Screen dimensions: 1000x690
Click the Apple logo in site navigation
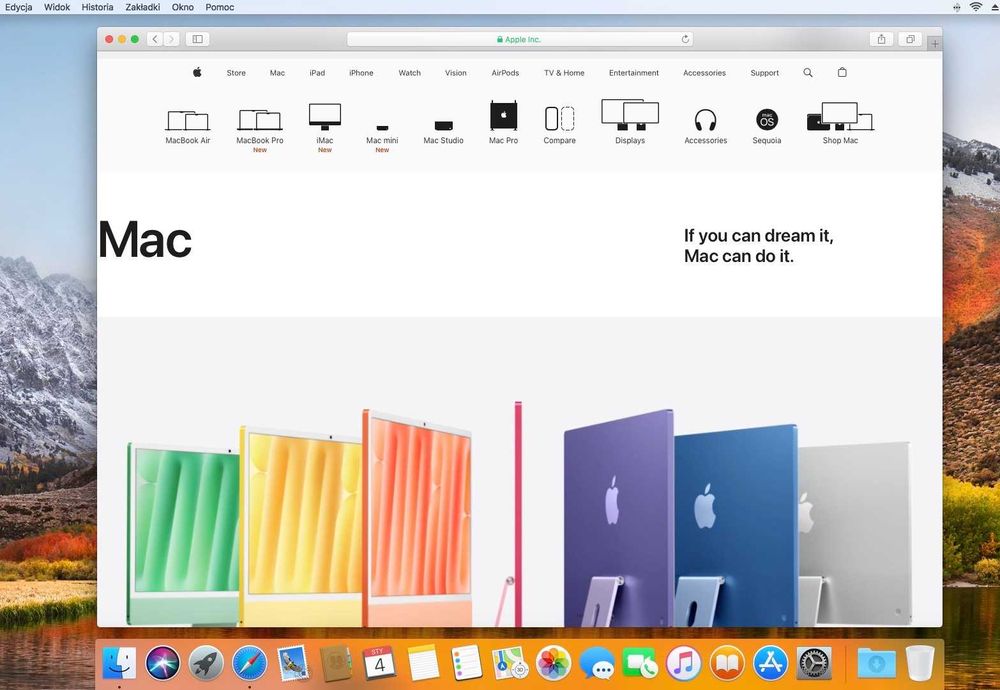tap(197, 72)
